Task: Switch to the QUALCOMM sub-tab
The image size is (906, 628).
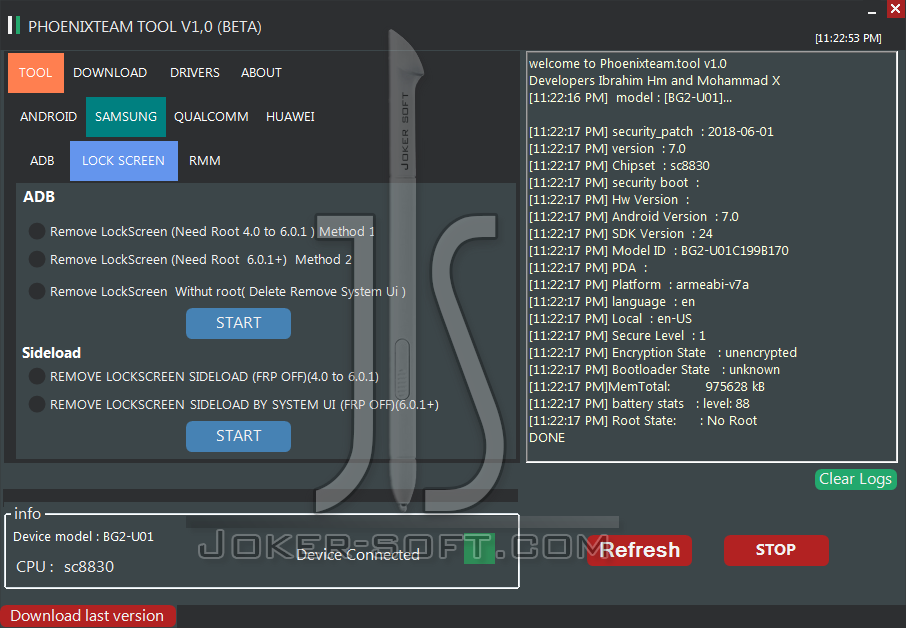Action: (x=211, y=117)
